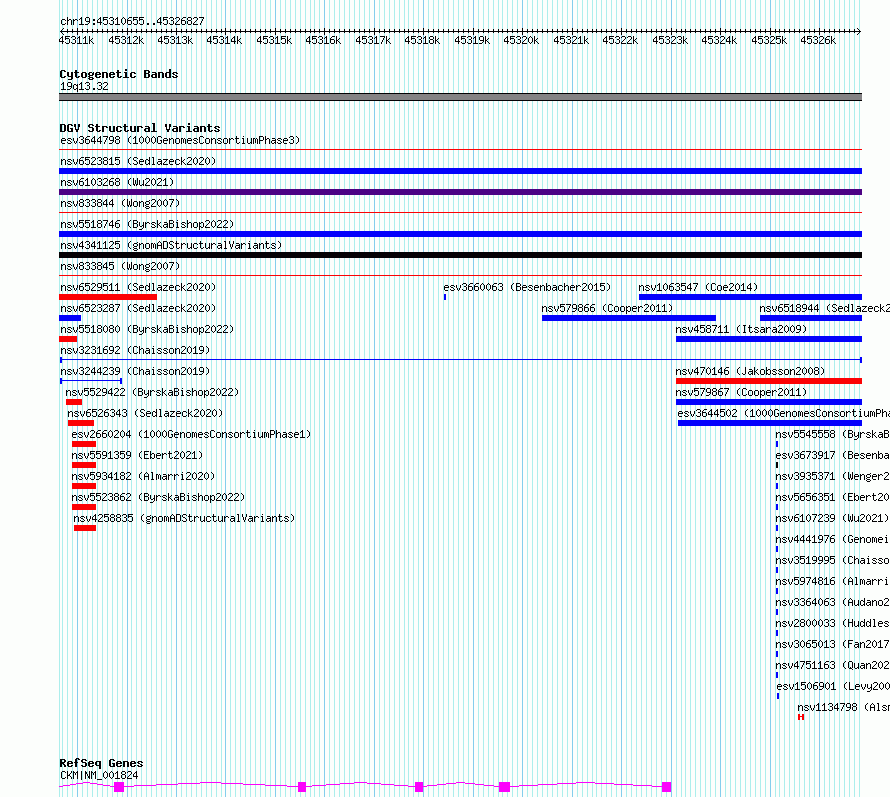
Task: Click the purple nsv6103268 Wu2021 bar
Action: [x=460, y=192]
